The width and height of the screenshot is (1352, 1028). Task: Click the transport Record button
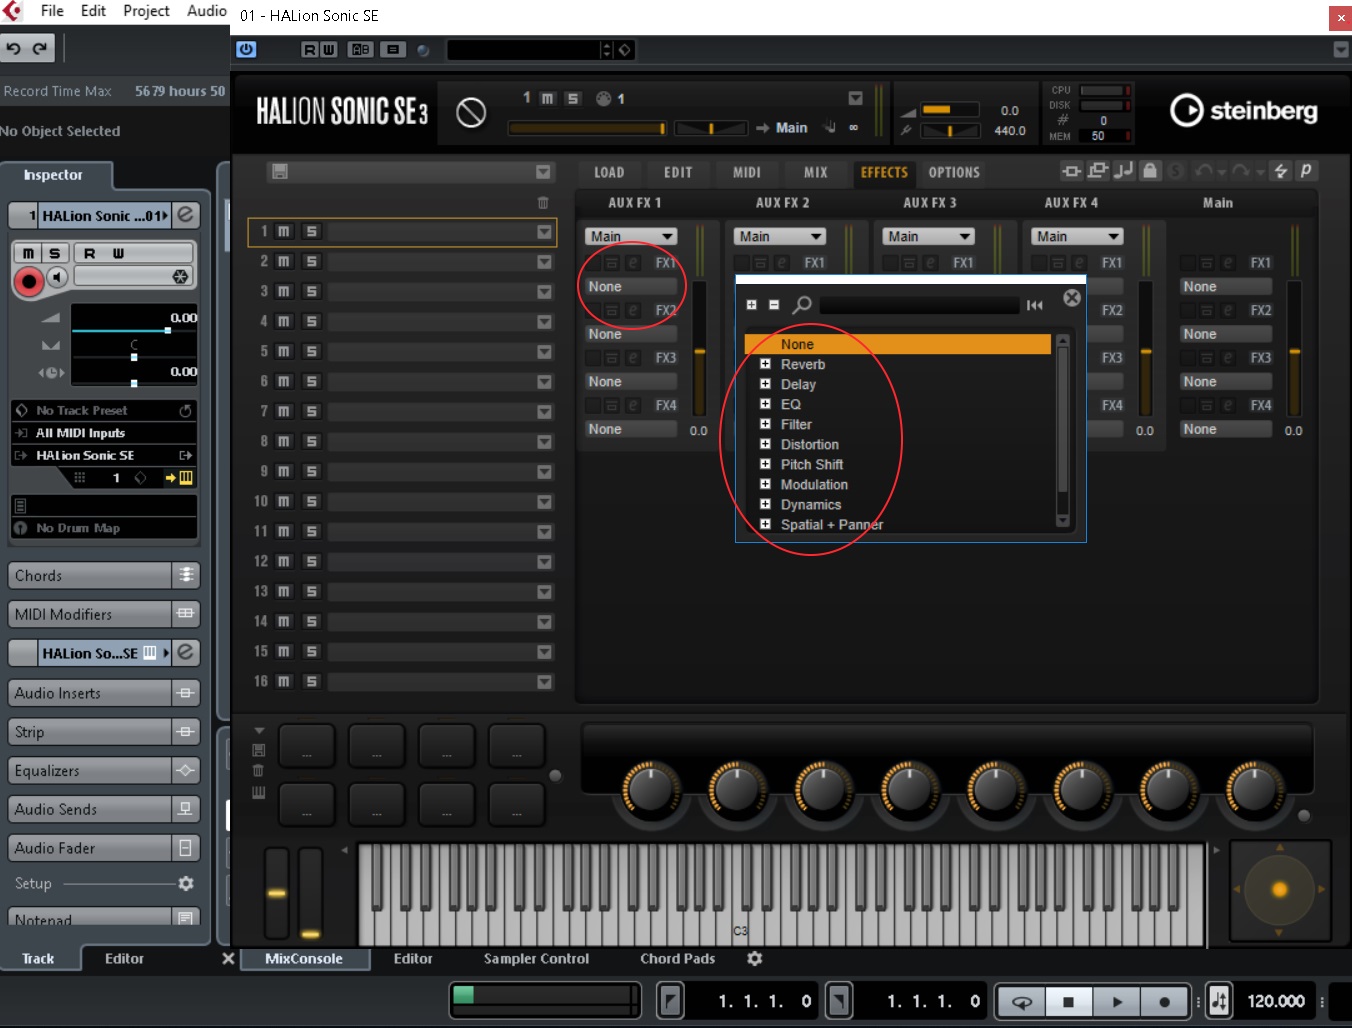1164,1001
